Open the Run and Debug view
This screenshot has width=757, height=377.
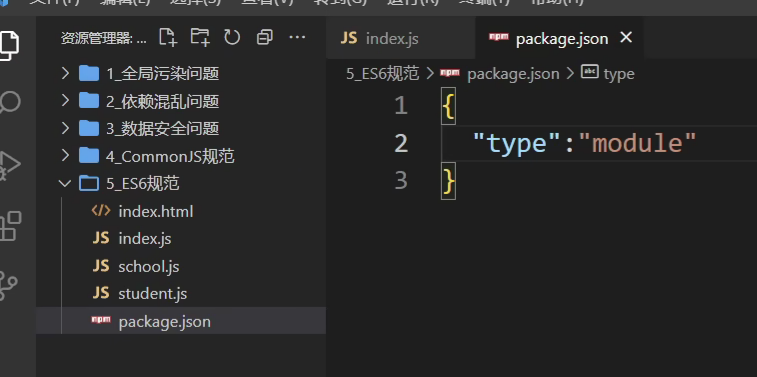pos(10,166)
